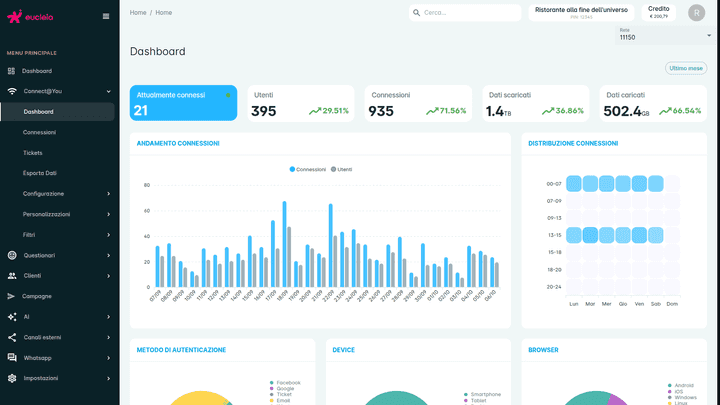Toggle iOS in browser legend
The height and width of the screenshot is (405, 720).
pyautogui.click(x=675, y=392)
